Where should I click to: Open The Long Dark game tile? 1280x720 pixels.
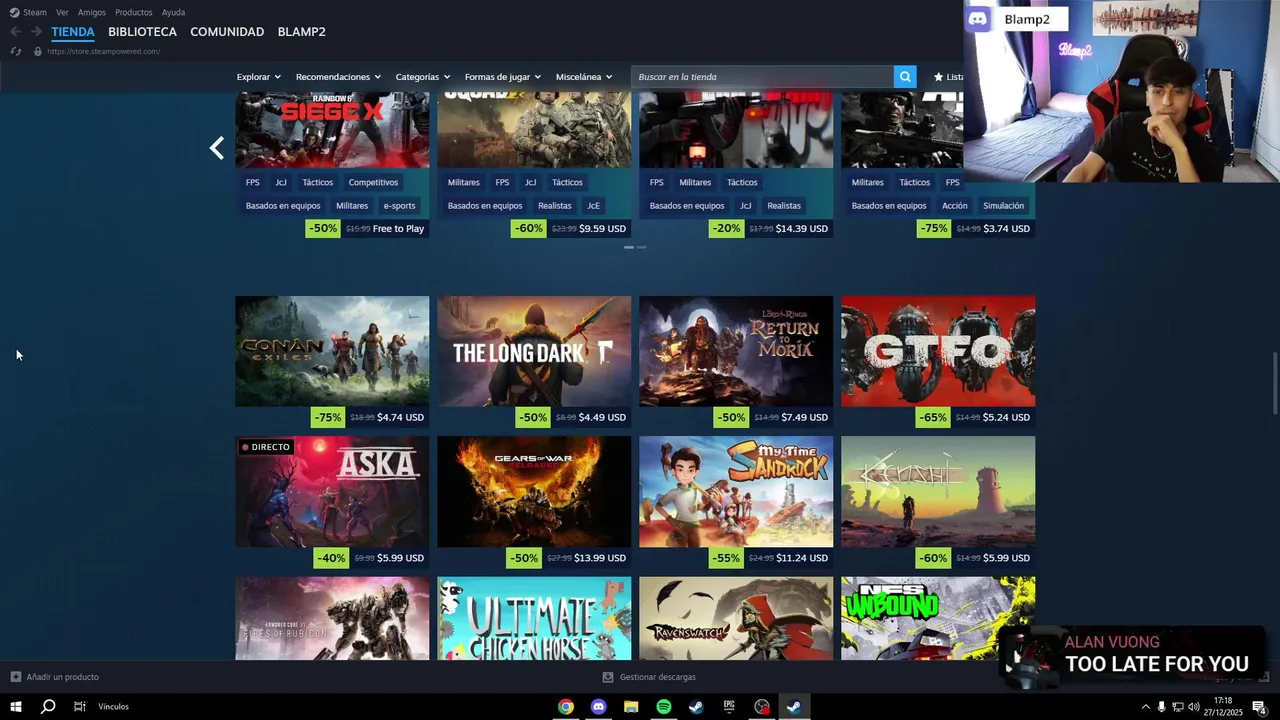point(534,351)
